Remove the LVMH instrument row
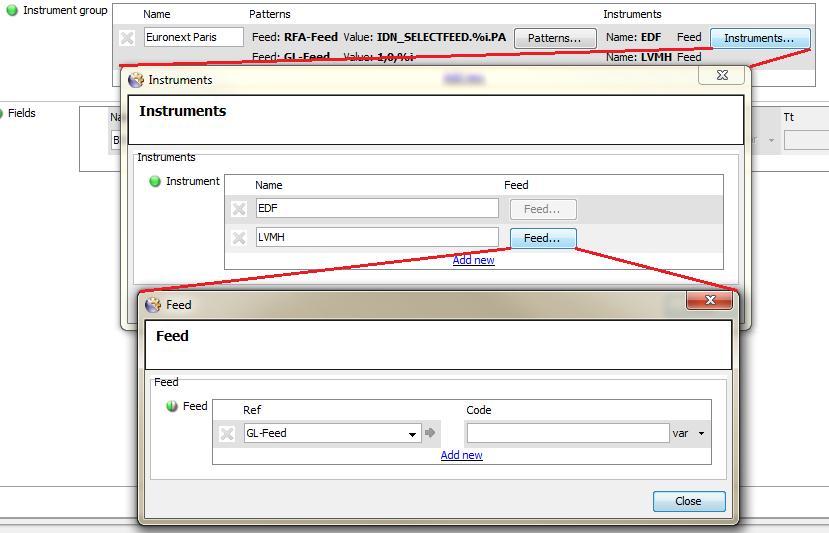 click(239, 238)
